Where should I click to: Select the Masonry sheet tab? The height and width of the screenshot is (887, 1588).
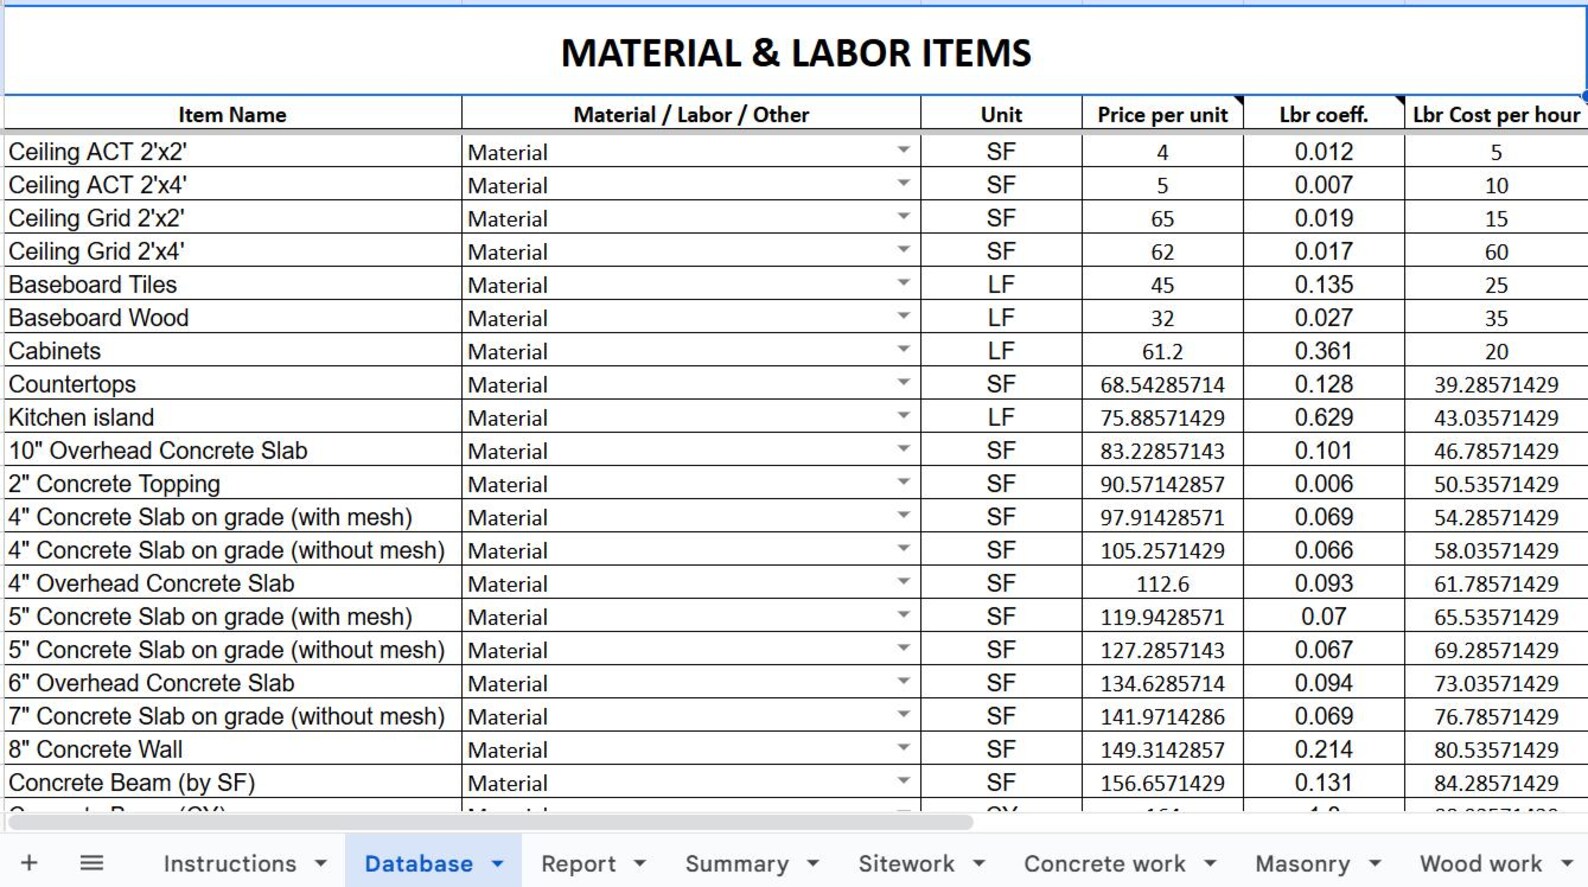point(1302,863)
